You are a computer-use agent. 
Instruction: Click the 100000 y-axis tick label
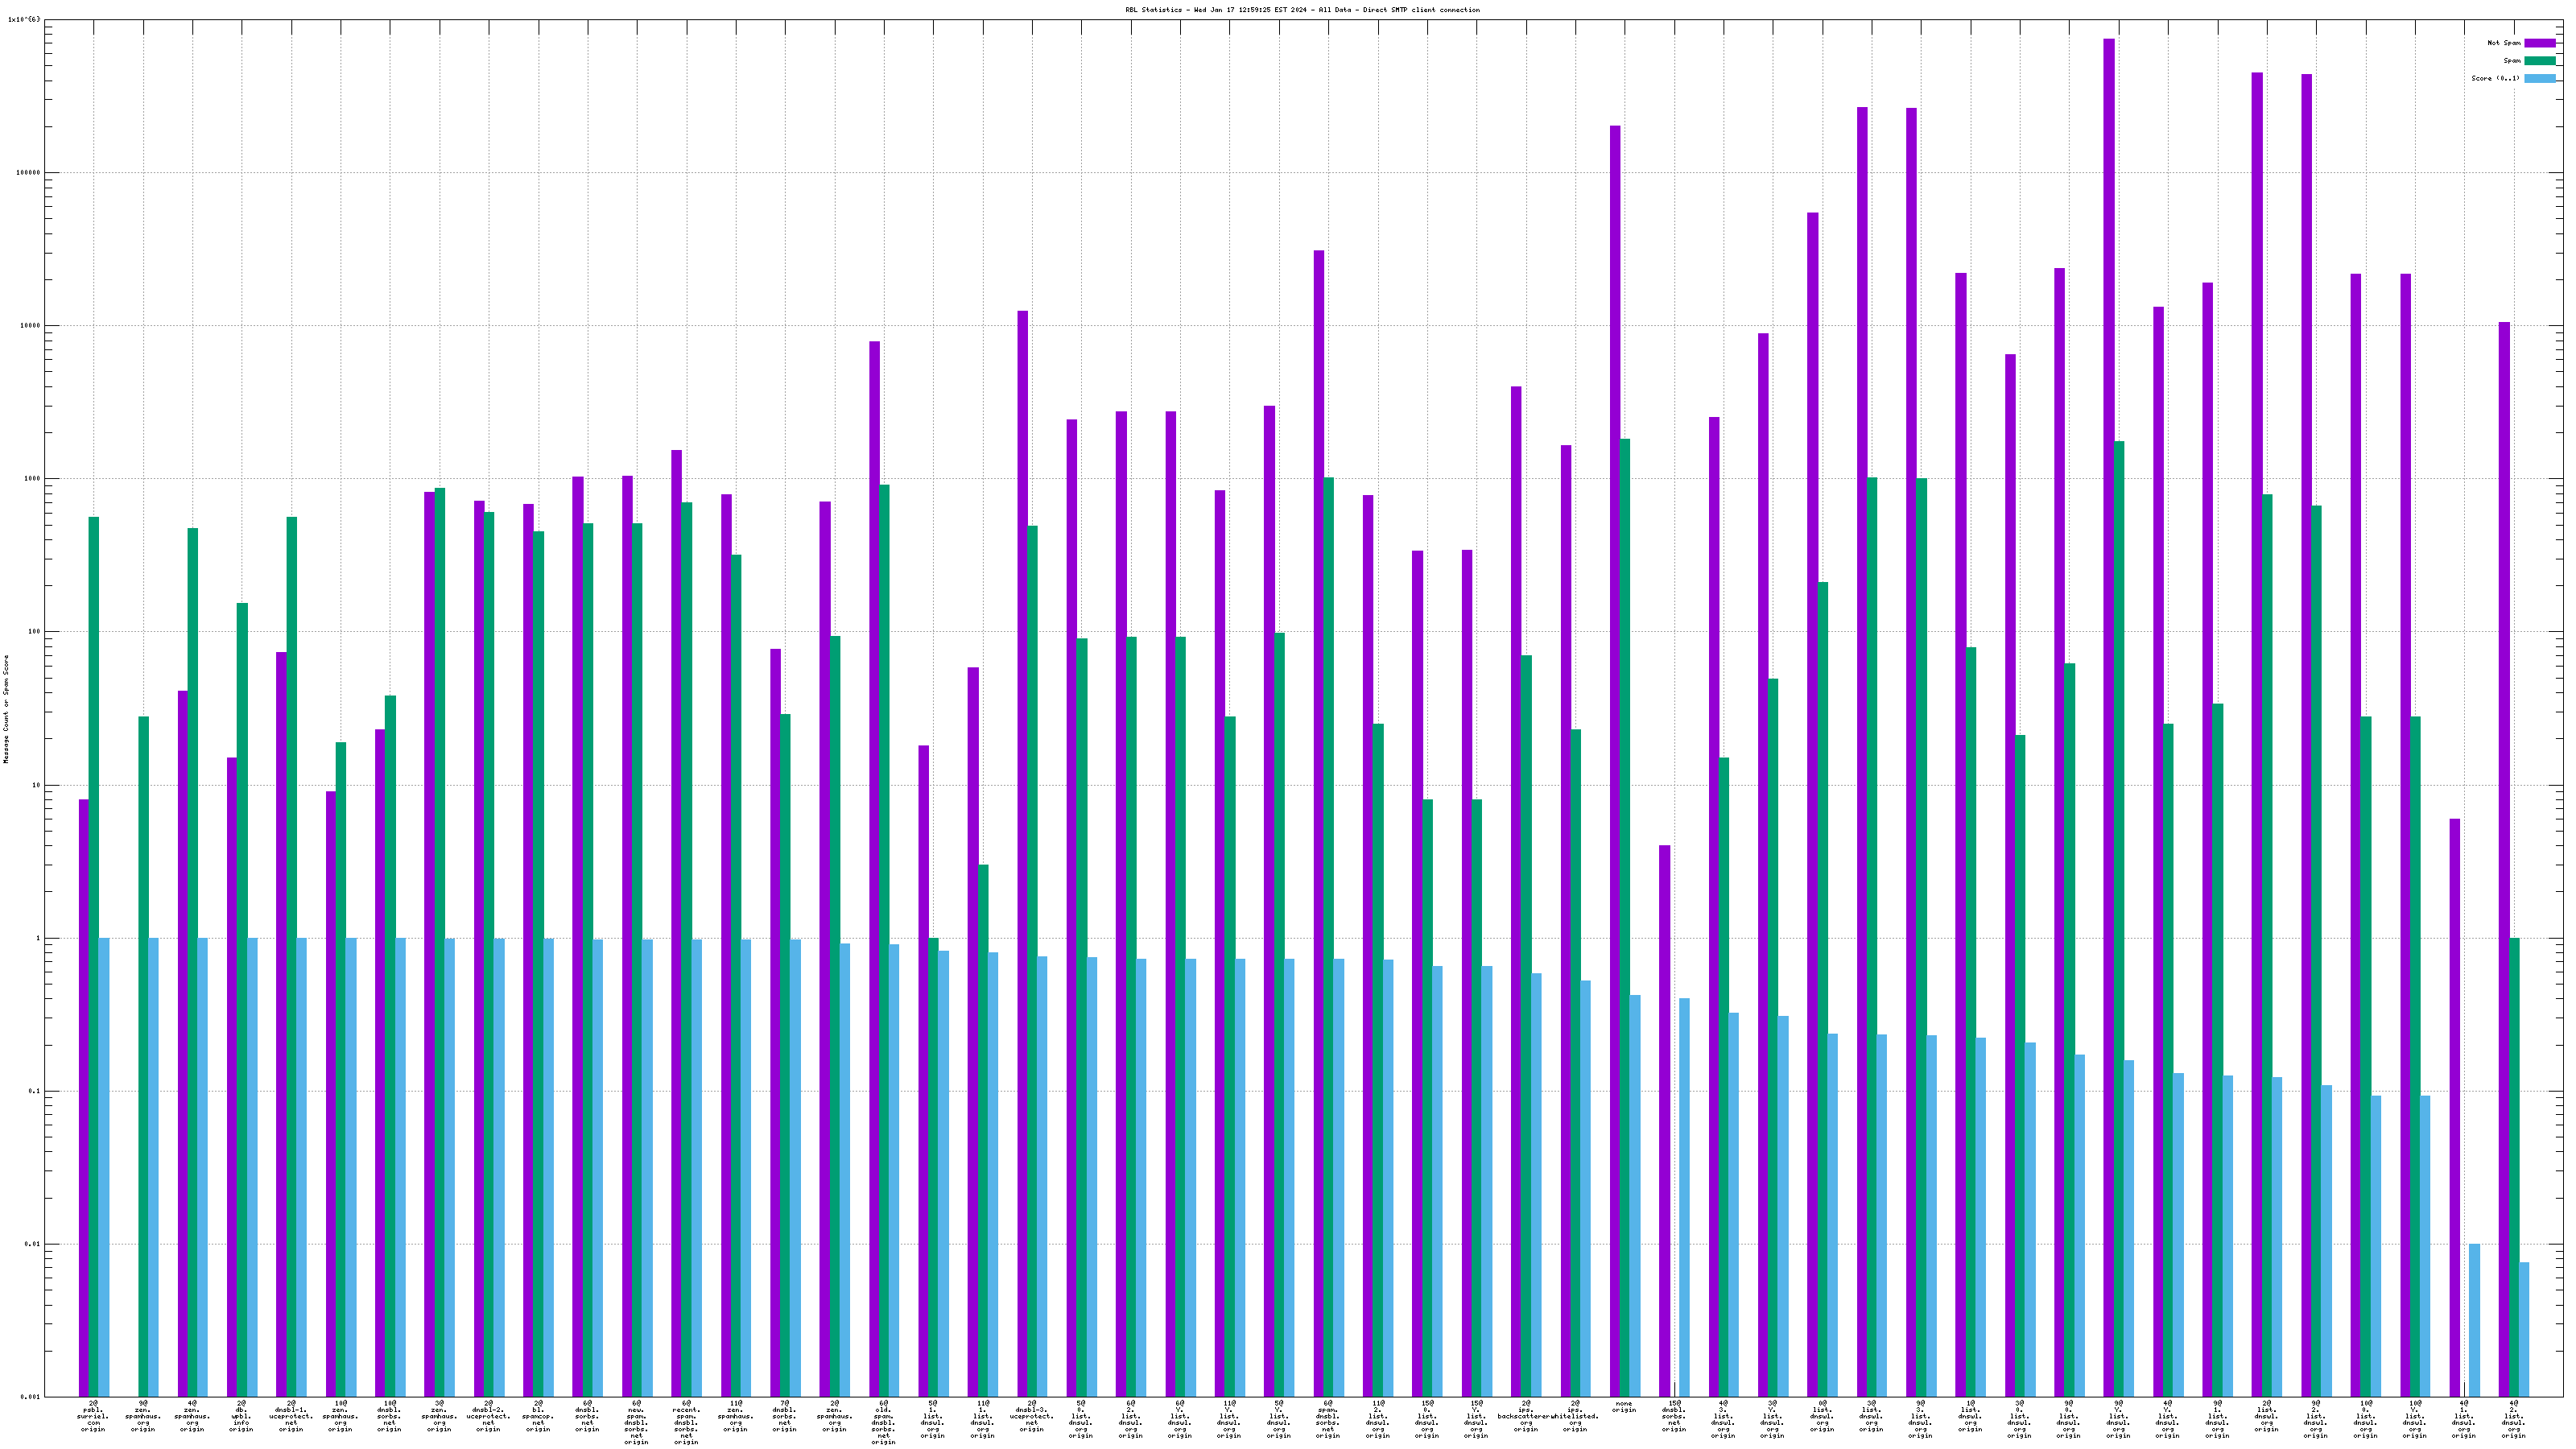(x=28, y=173)
